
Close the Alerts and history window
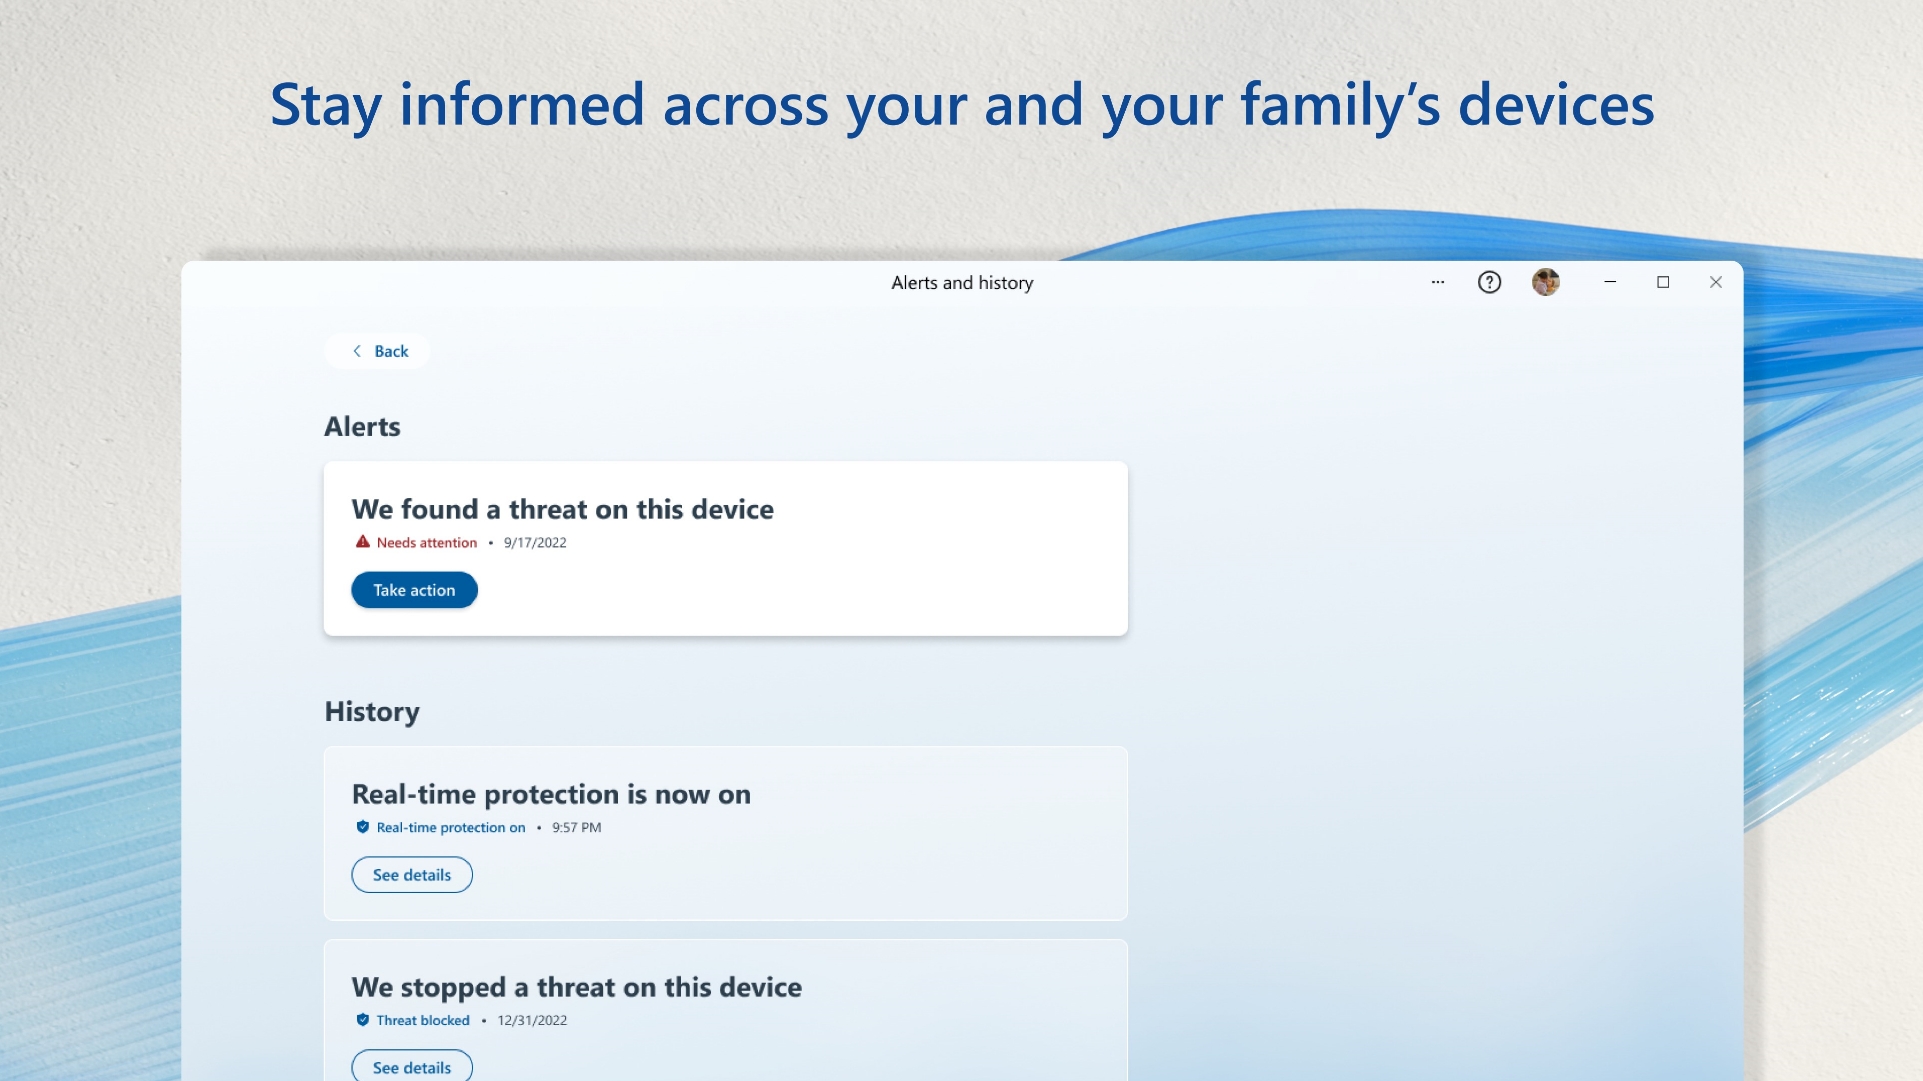(x=1716, y=283)
